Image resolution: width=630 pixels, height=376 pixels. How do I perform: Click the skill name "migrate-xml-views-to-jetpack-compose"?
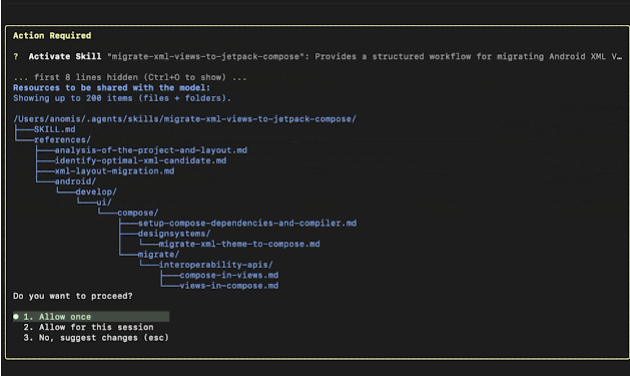pos(206,56)
